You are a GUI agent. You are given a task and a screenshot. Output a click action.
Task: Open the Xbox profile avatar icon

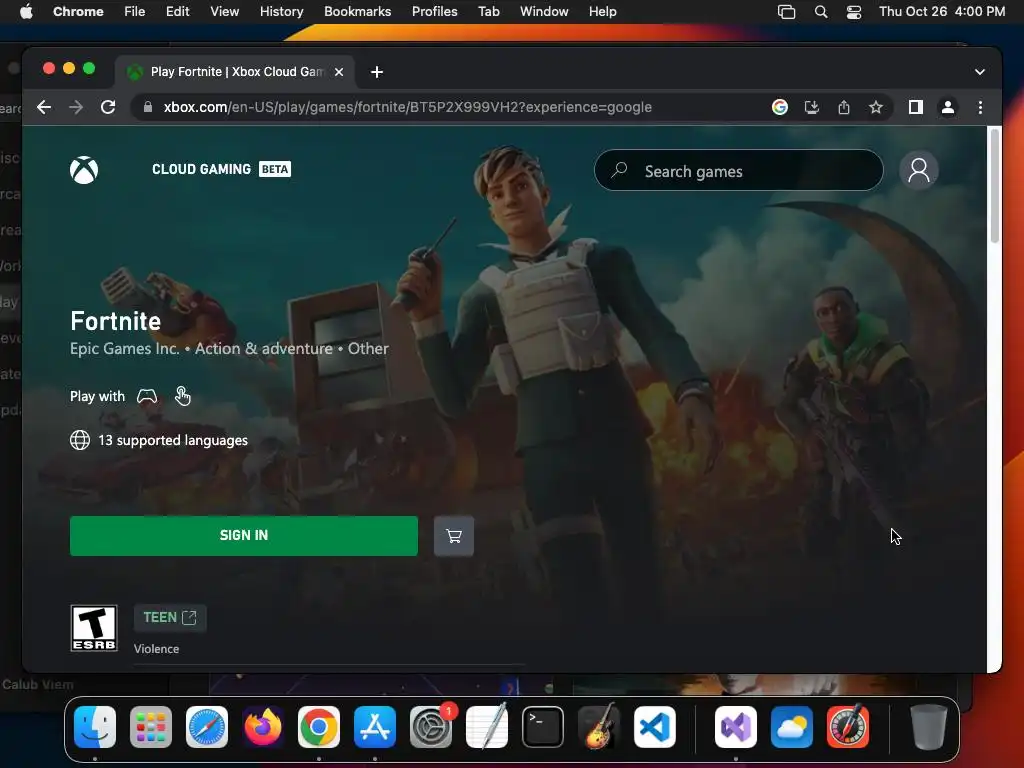pyautogui.click(x=919, y=170)
